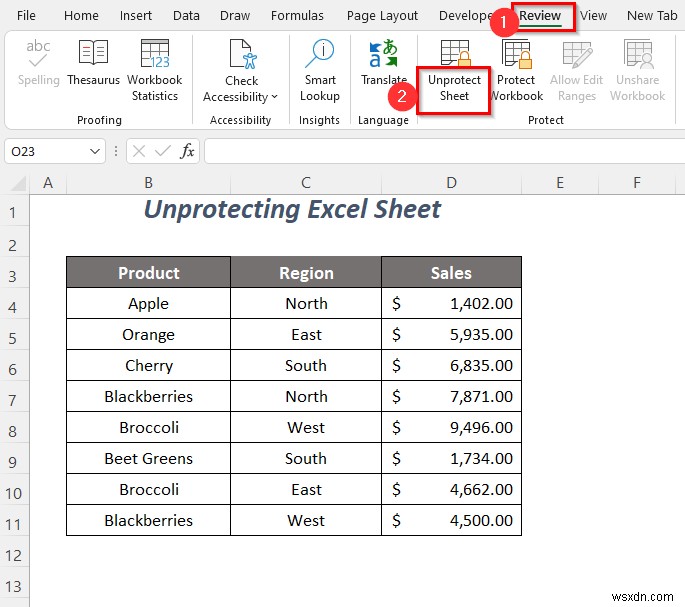Select the Blackberries cell in row 7
Screen dimensions: 685x607
pyautogui.click(x=149, y=396)
